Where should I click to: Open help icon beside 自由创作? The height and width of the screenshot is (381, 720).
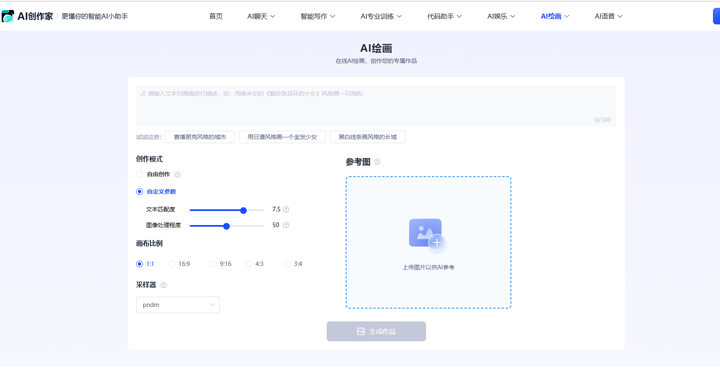[178, 174]
